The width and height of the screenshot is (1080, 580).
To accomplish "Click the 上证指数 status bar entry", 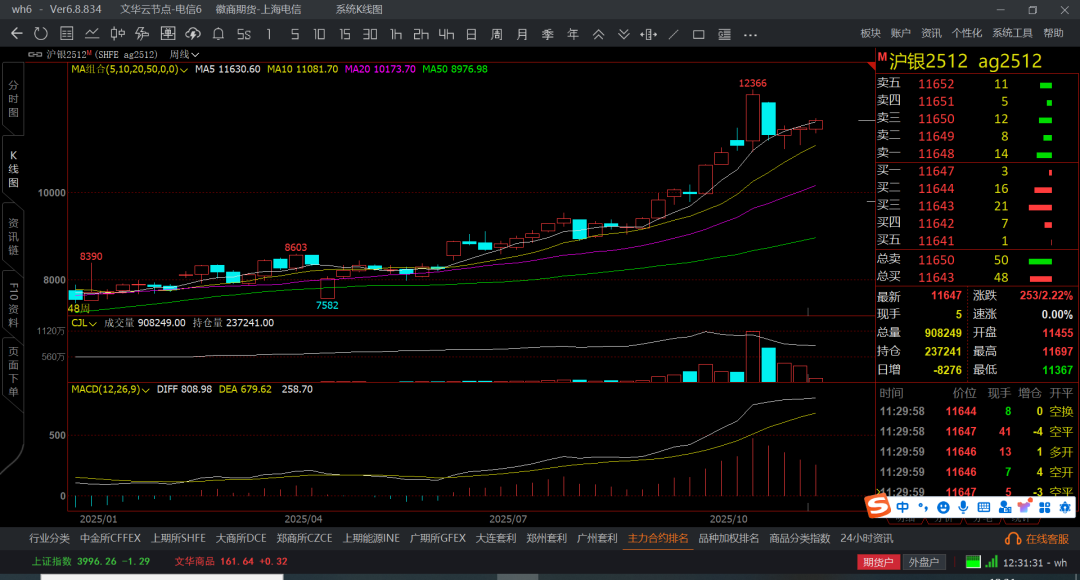I will tap(91, 561).
